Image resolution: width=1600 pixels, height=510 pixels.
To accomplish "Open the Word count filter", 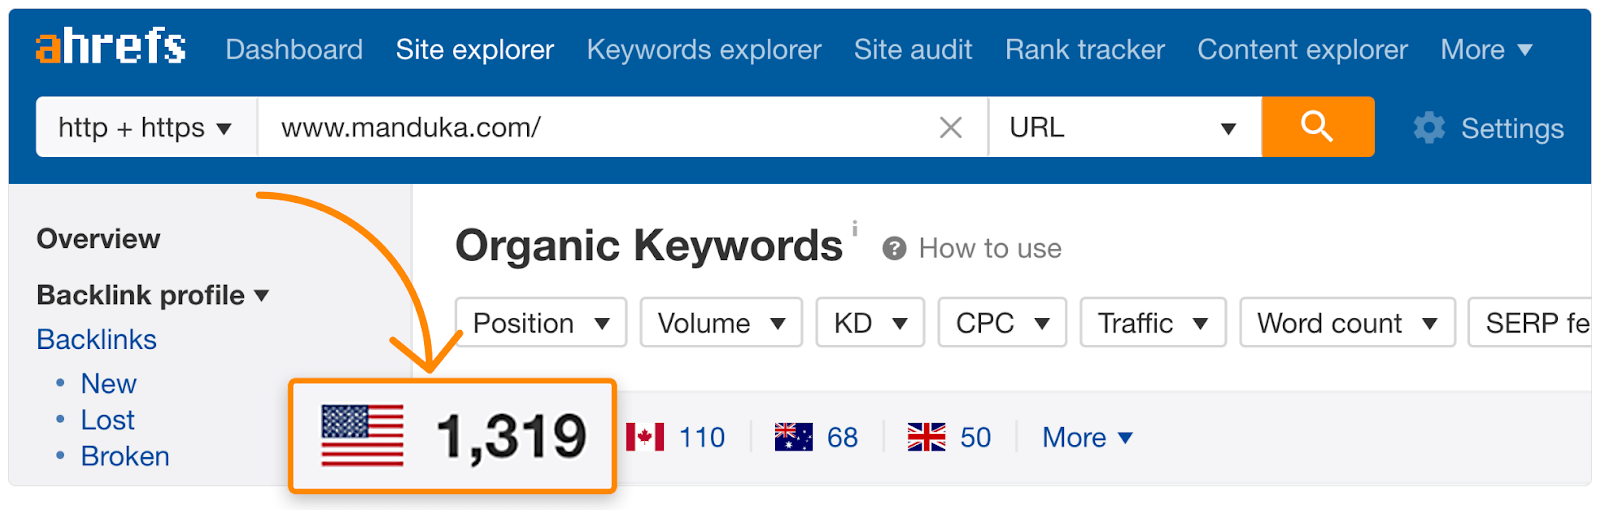I will (x=1346, y=323).
